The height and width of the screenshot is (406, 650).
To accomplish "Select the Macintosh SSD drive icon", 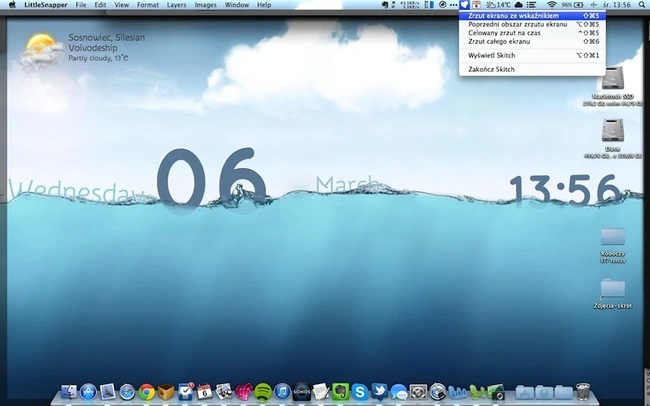I will pyautogui.click(x=613, y=78).
